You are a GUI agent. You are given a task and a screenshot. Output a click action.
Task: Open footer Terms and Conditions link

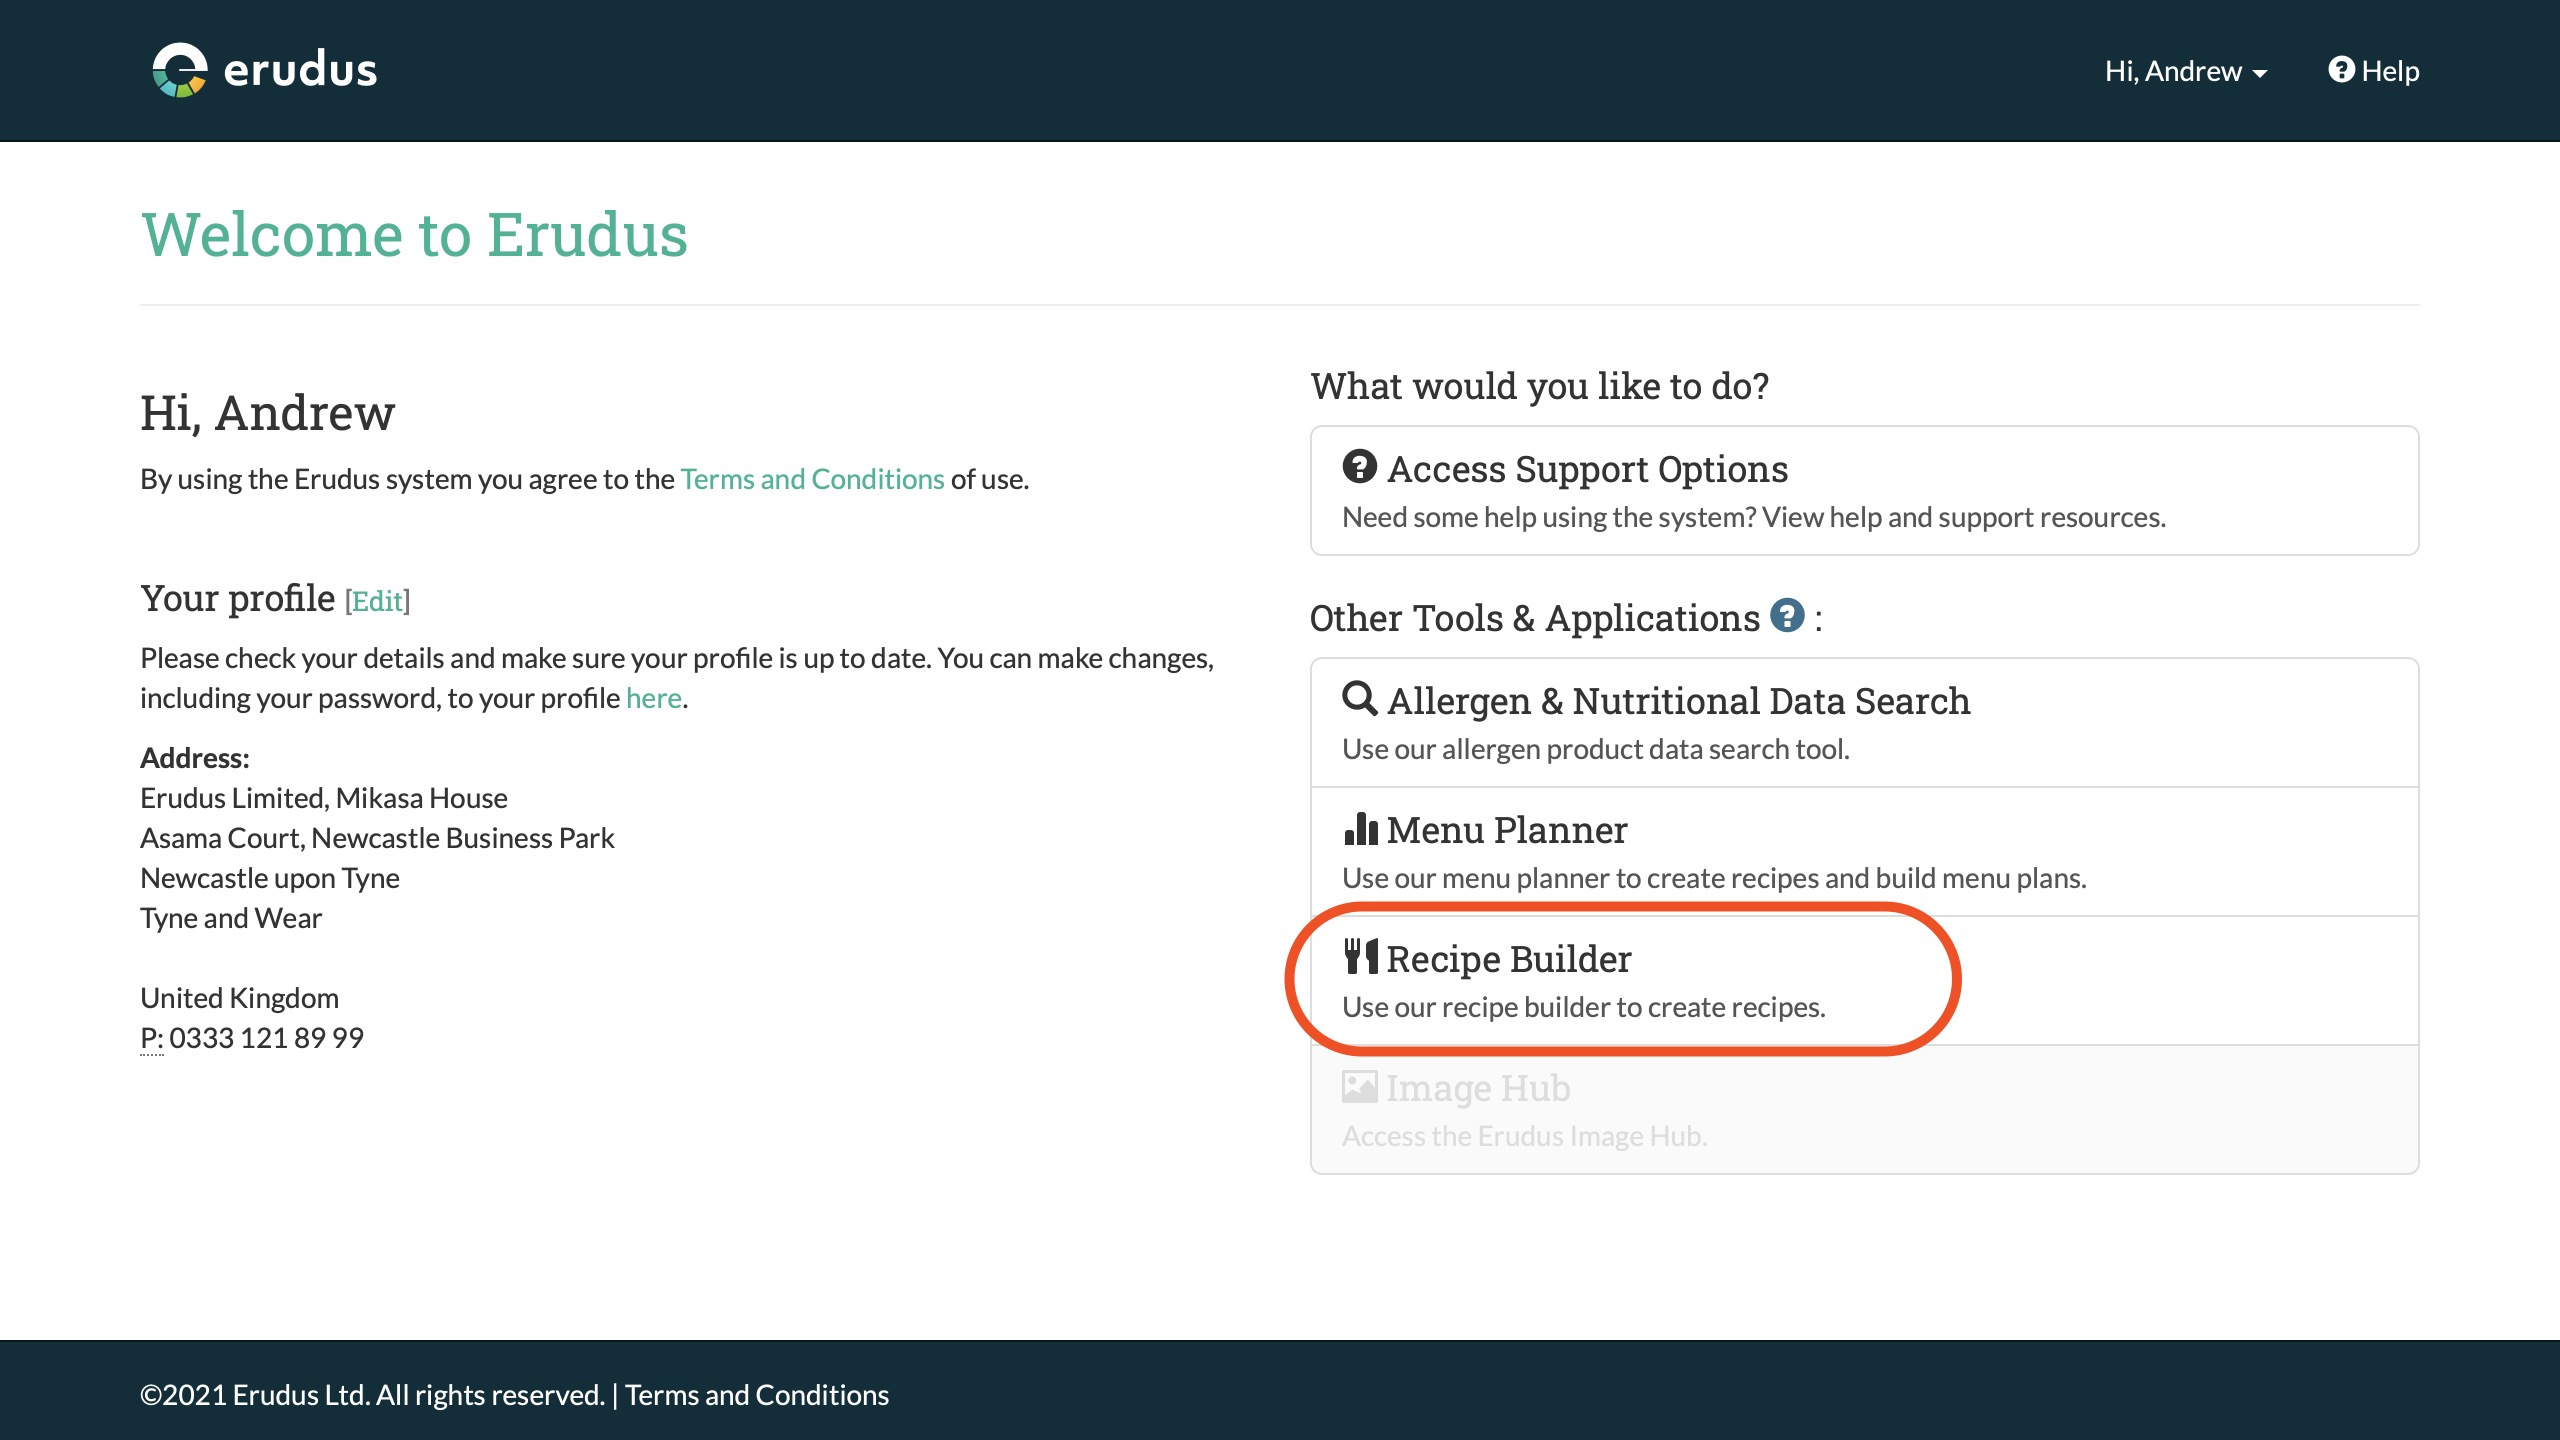pyautogui.click(x=756, y=1395)
